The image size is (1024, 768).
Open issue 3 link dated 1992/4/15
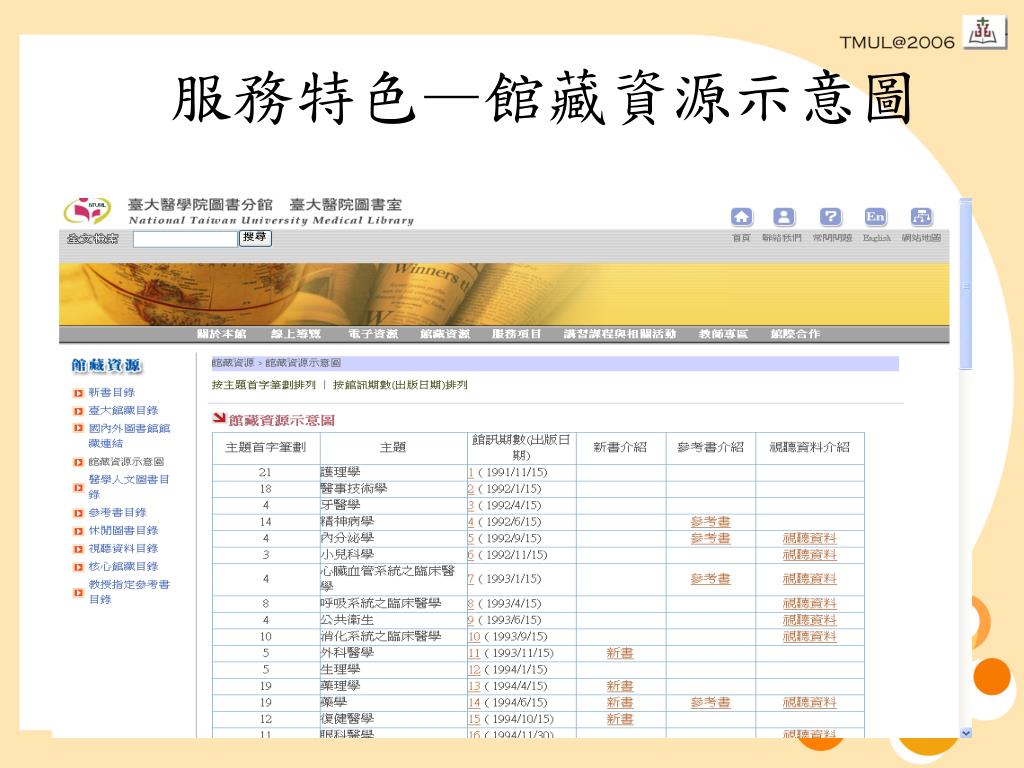[x=471, y=505]
